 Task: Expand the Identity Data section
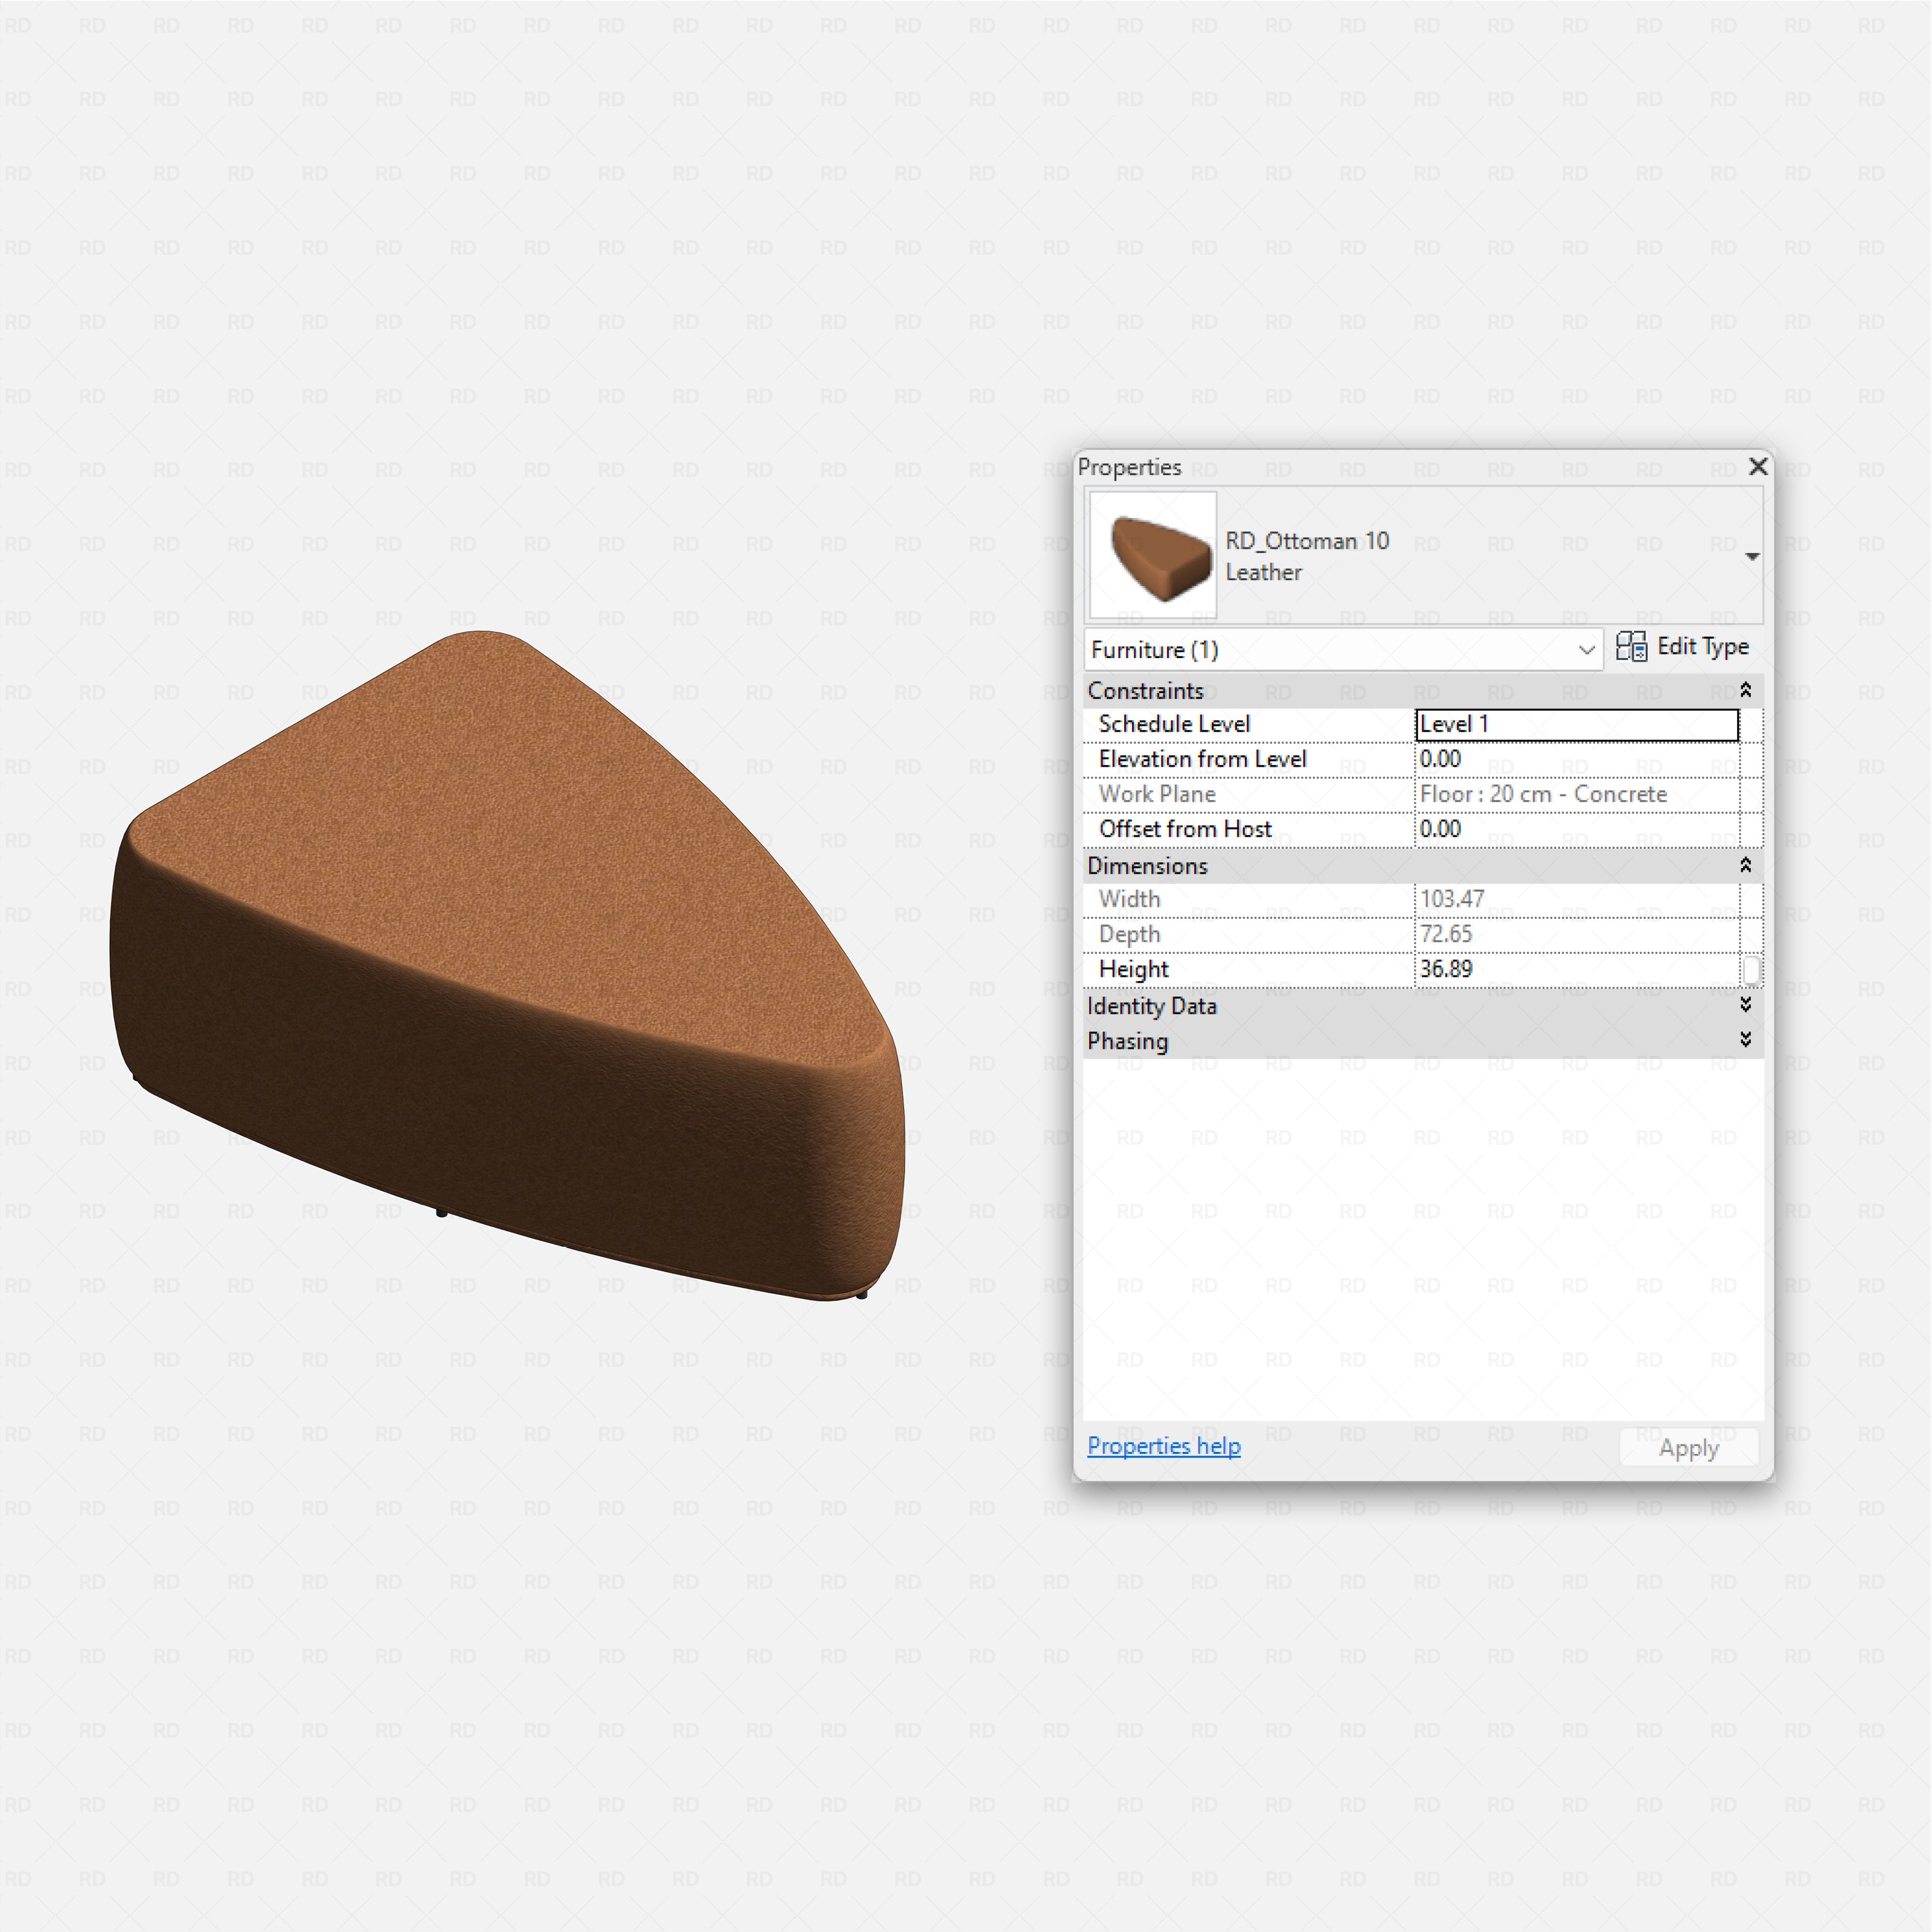point(1745,1006)
